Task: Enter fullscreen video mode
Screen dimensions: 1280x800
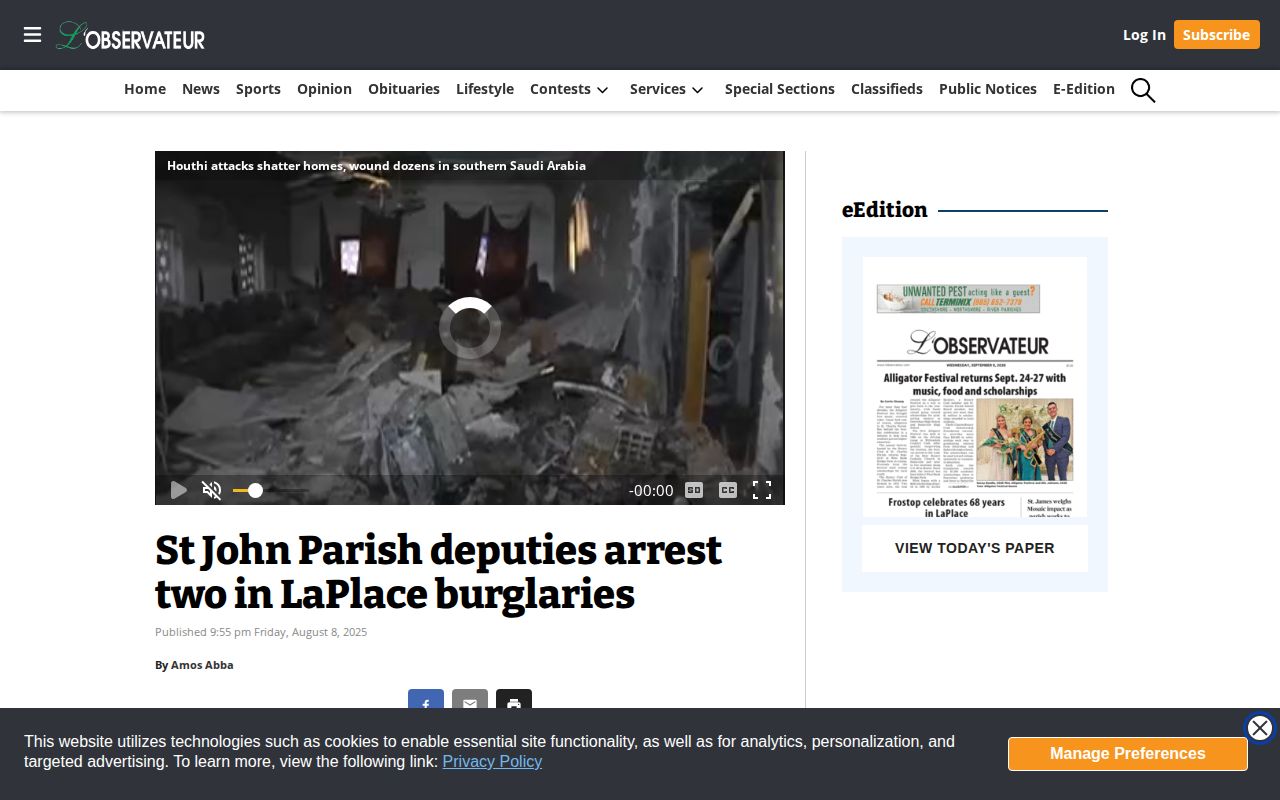Action: [762, 490]
